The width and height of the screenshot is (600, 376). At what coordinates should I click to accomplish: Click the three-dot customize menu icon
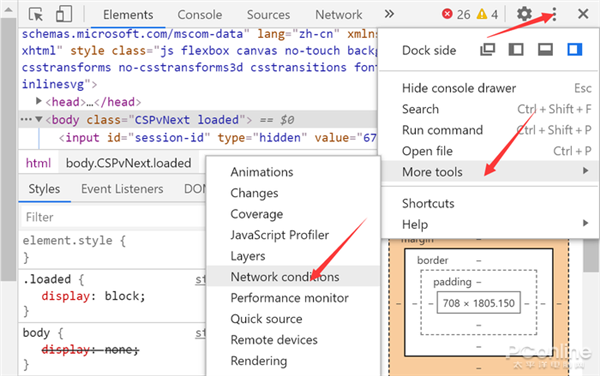click(x=554, y=15)
